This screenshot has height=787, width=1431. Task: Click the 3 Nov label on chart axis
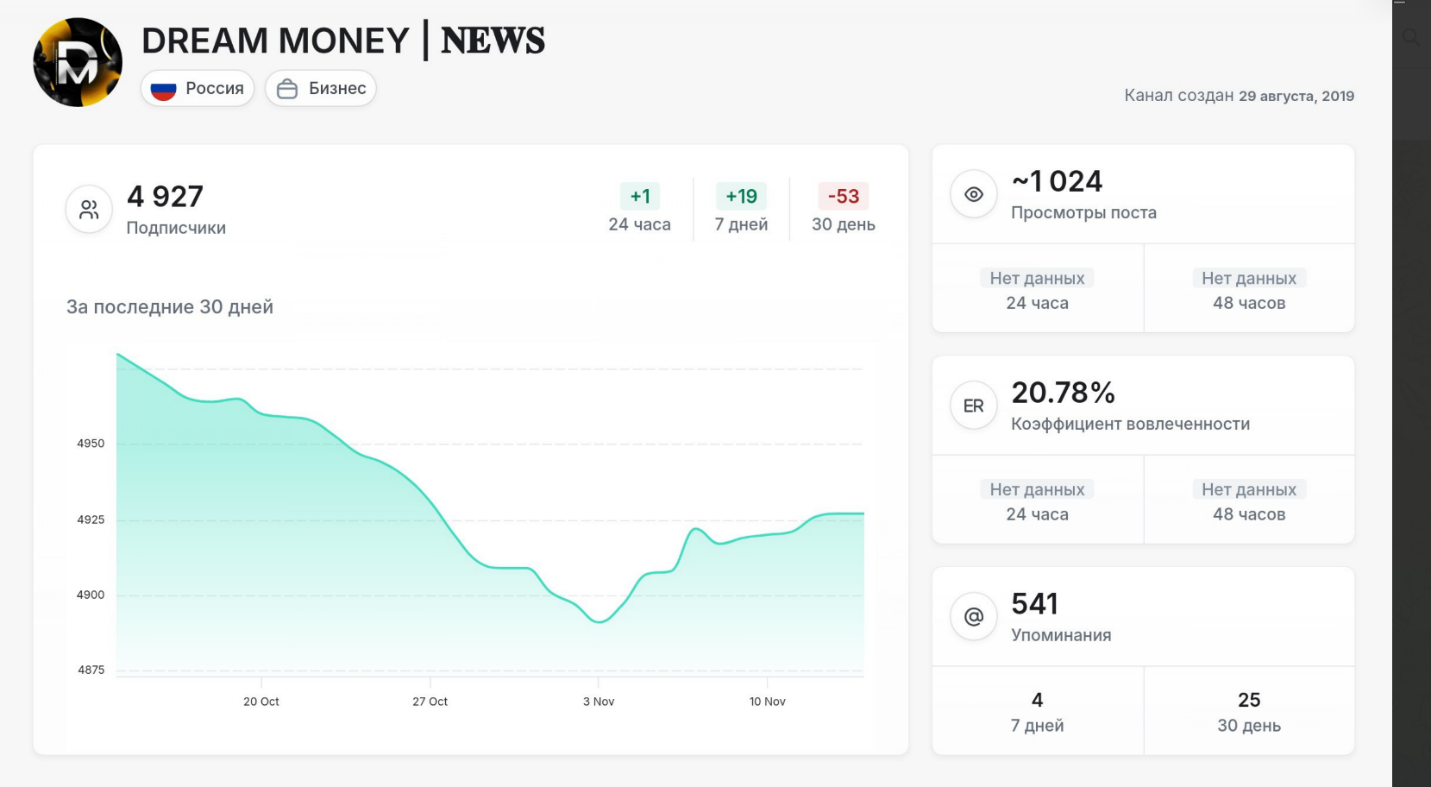(598, 702)
